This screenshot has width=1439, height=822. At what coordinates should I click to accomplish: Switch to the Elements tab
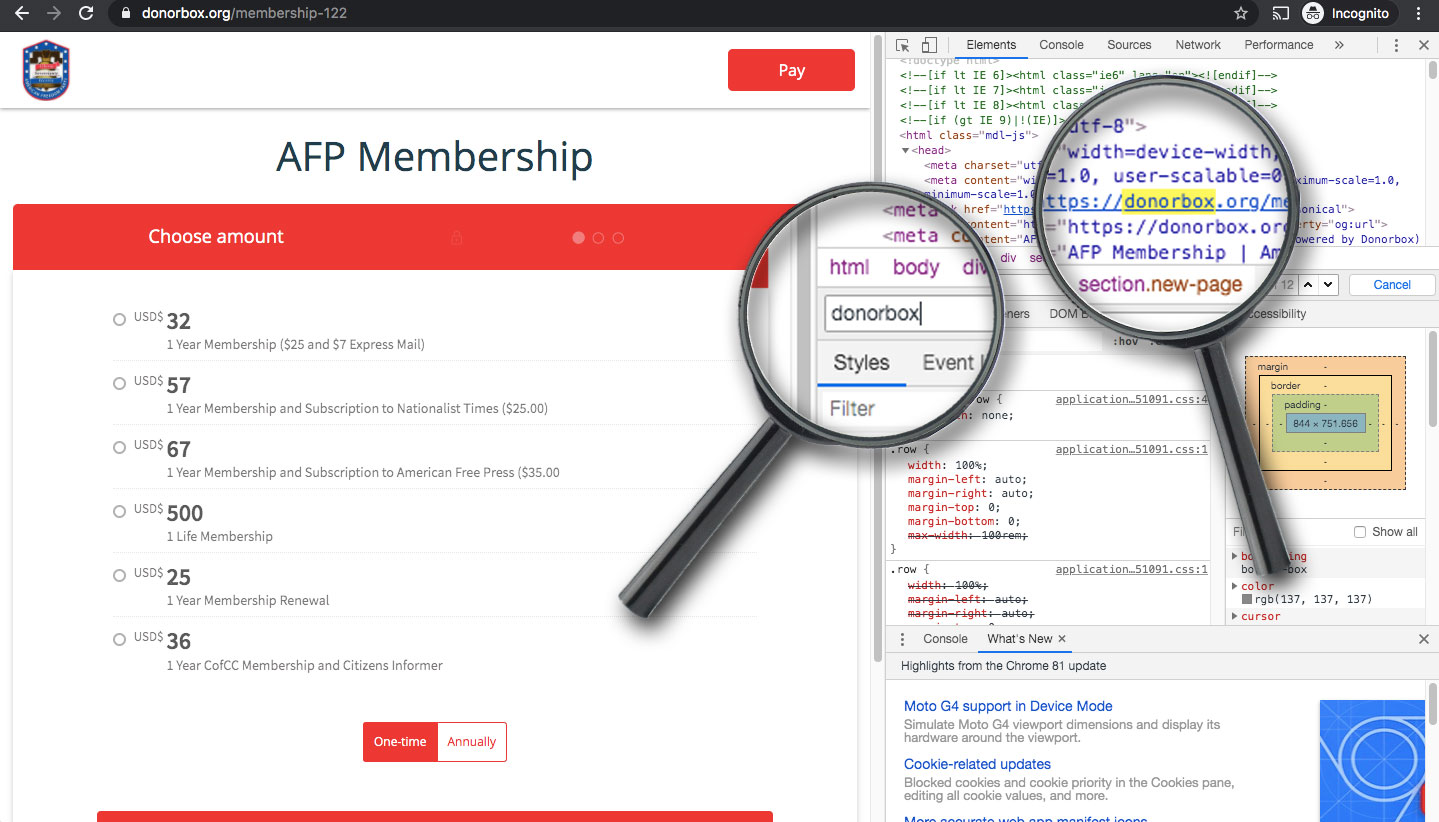[991, 45]
